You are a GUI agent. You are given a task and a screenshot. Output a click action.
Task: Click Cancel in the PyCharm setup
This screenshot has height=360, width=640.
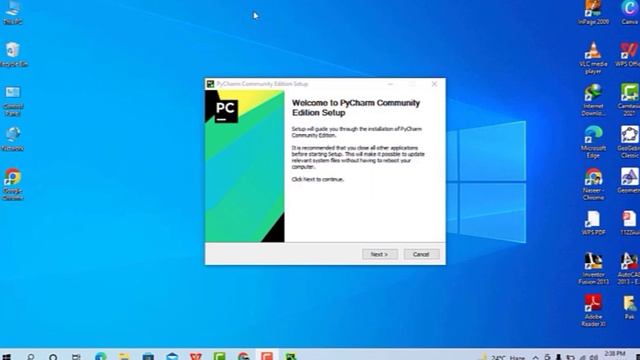pos(421,254)
